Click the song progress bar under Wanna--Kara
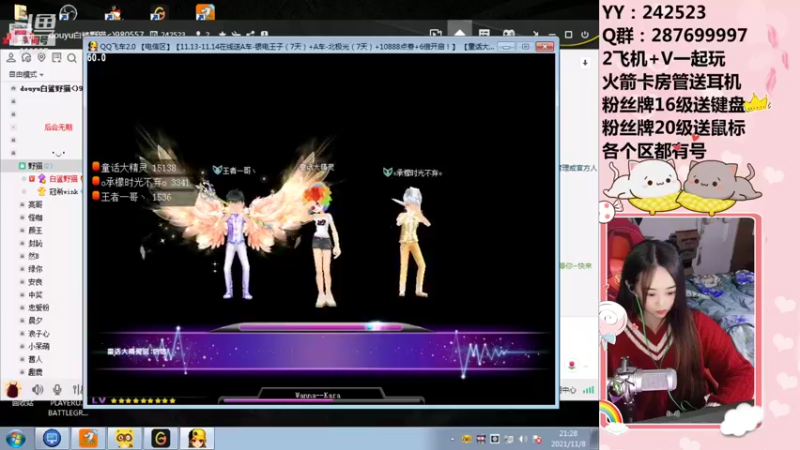 tap(321, 401)
